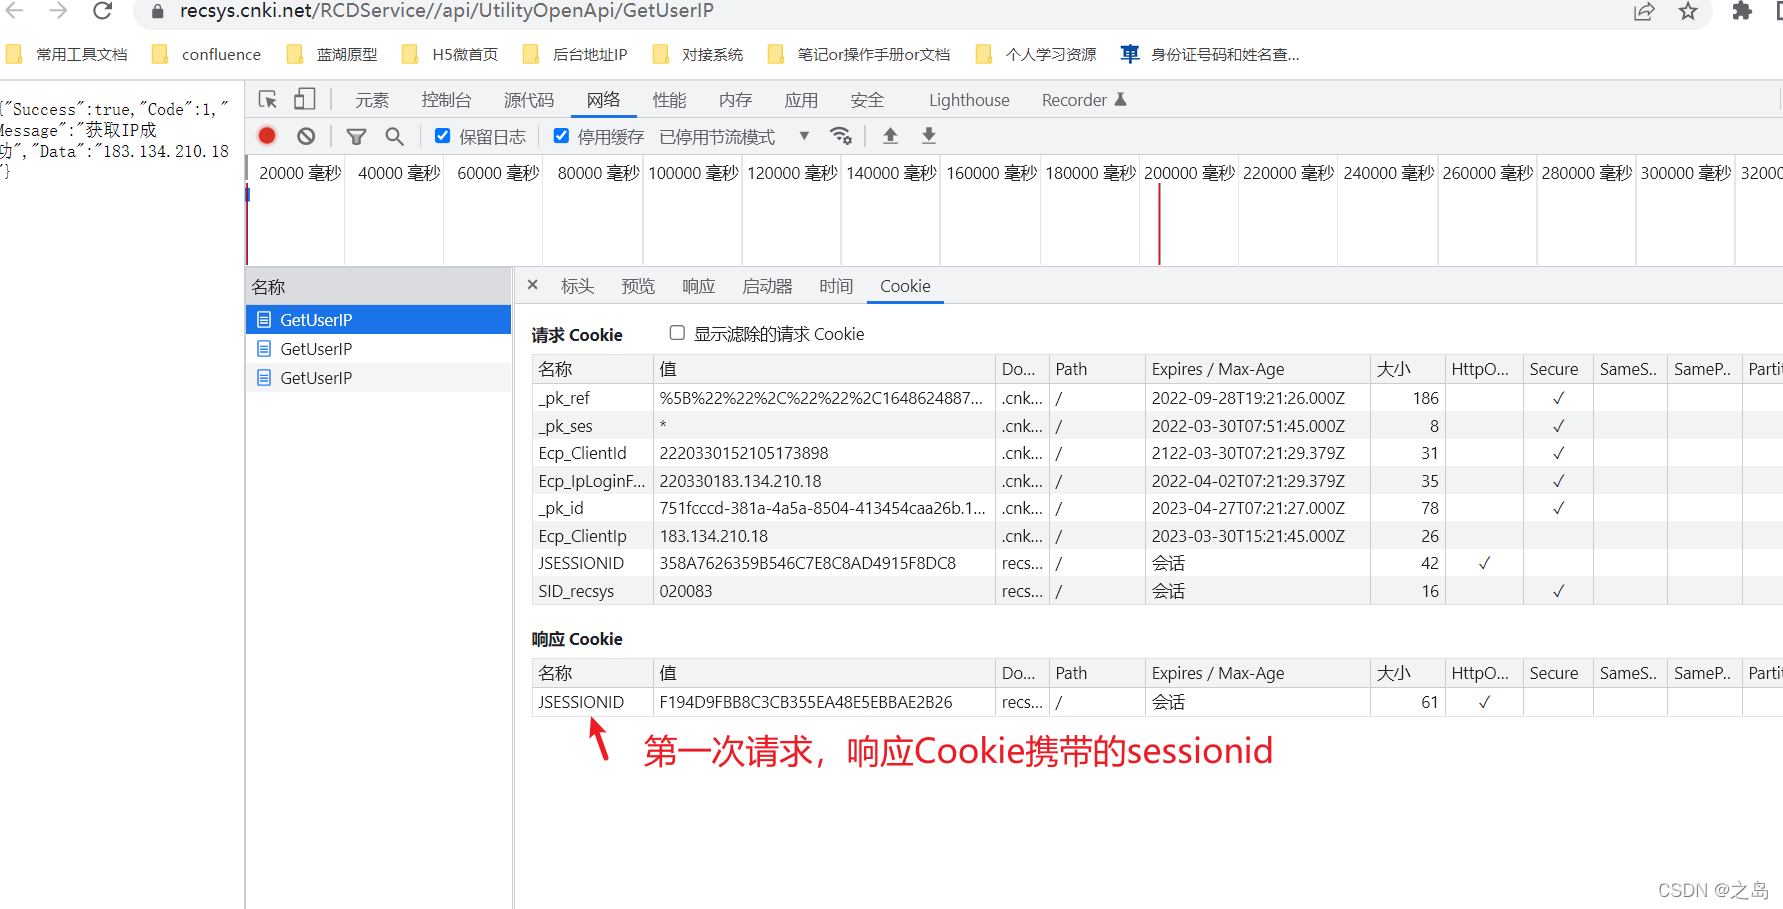Switch to the 性能 panel tab
Image resolution: width=1783 pixels, height=909 pixels.
(669, 100)
